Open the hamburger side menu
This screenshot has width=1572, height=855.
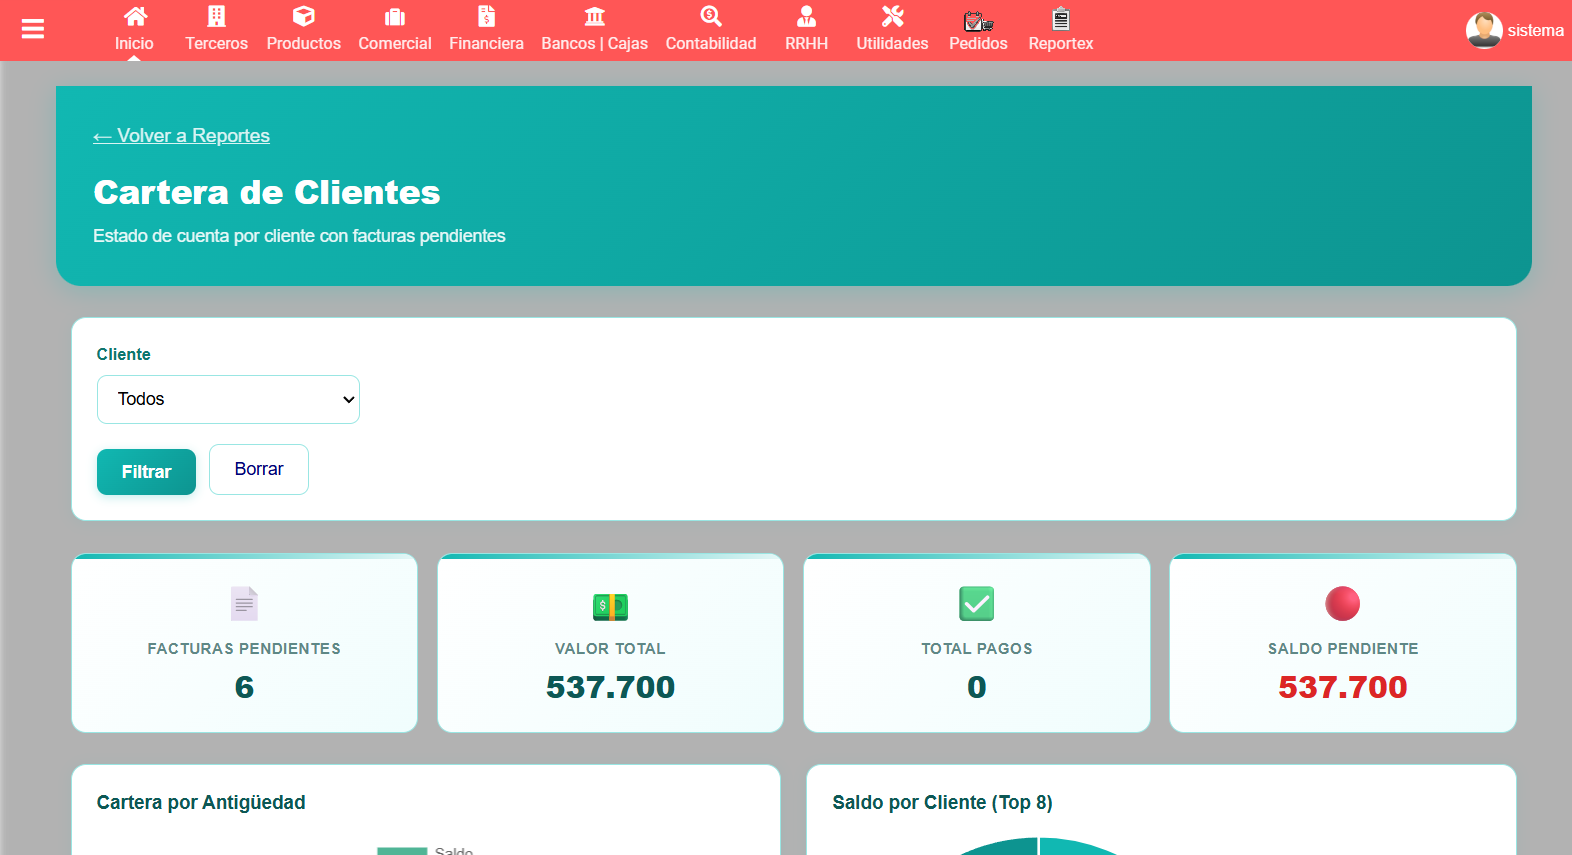(x=33, y=30)
